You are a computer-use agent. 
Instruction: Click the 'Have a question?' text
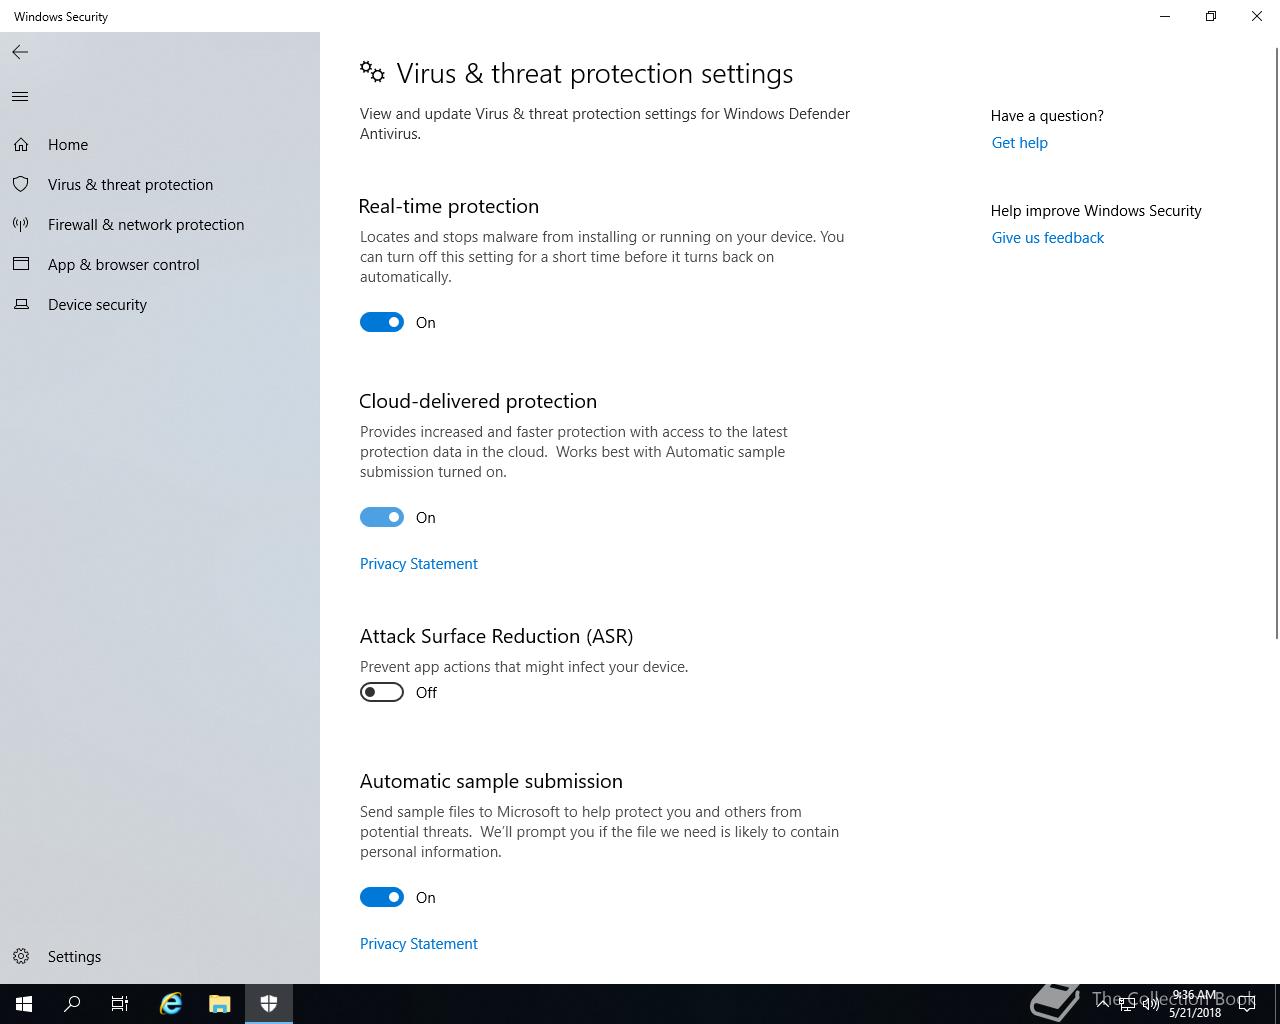coord(1047,116)
